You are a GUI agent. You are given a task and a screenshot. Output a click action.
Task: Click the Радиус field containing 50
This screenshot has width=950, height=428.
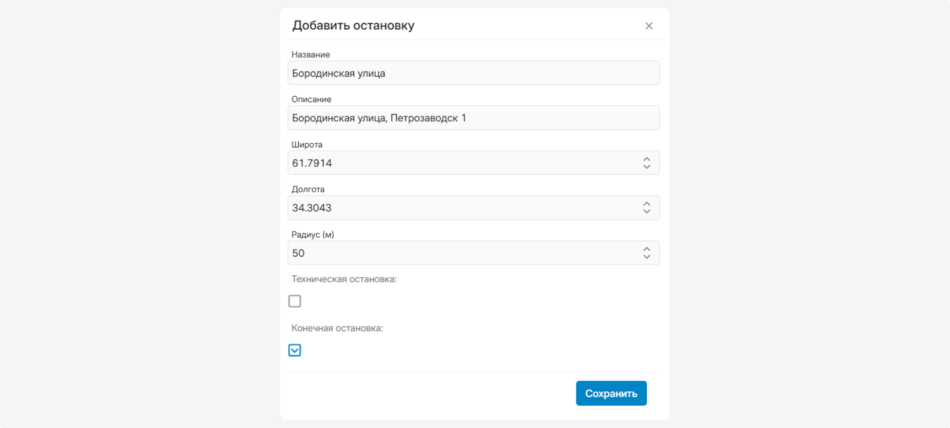[474, 253]
